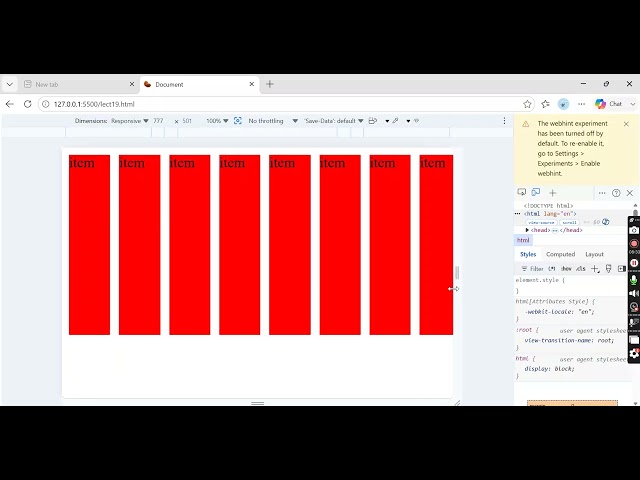Open Copilot Chat button
The height and width of the screenshot is (480, 640).
(x=608, y=104)
